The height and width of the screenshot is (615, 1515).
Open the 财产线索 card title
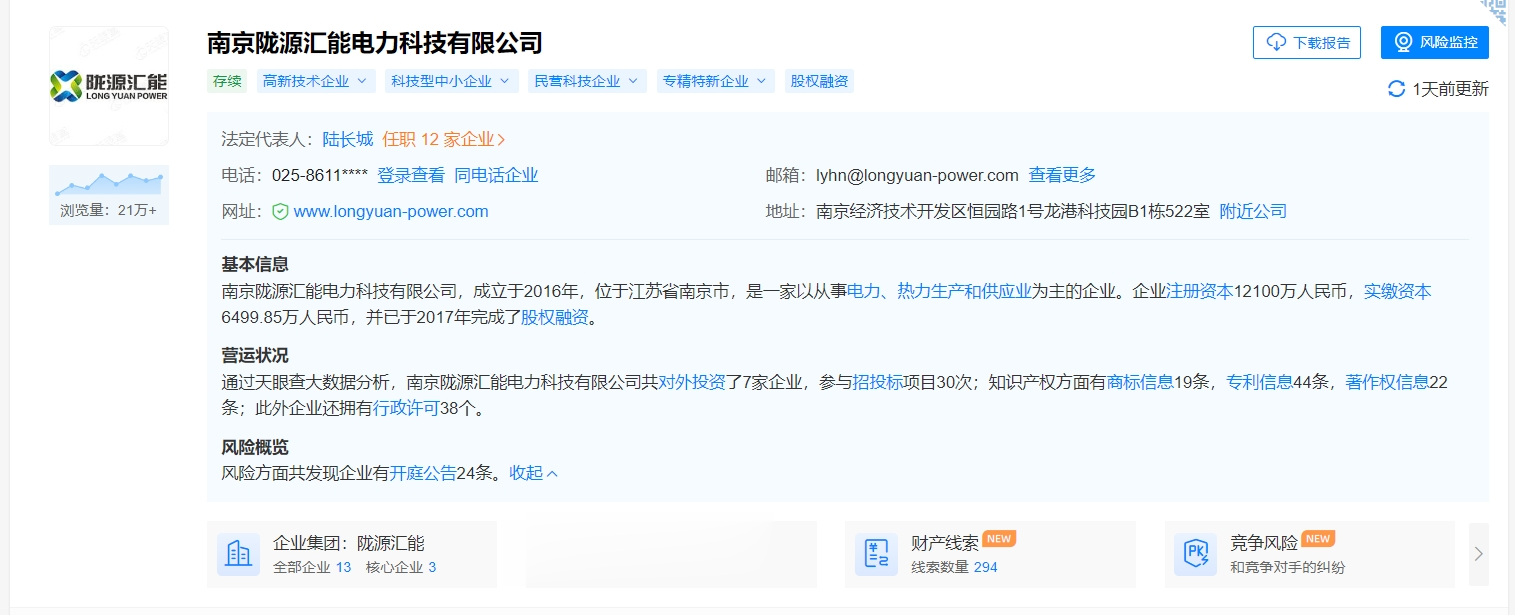[945, 544]
